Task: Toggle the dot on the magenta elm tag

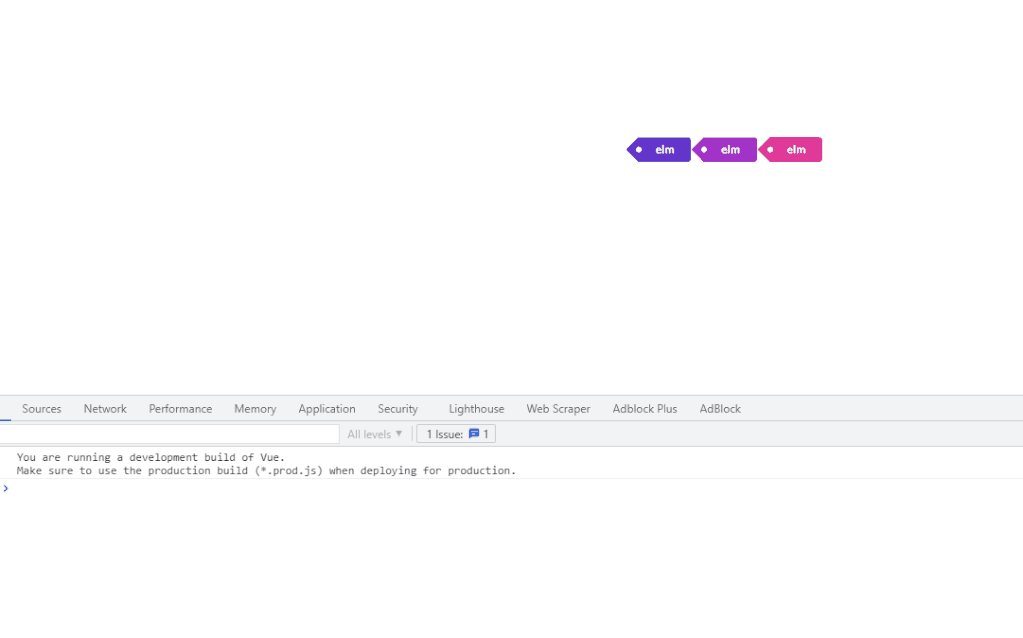Action: tap(706, 149)
